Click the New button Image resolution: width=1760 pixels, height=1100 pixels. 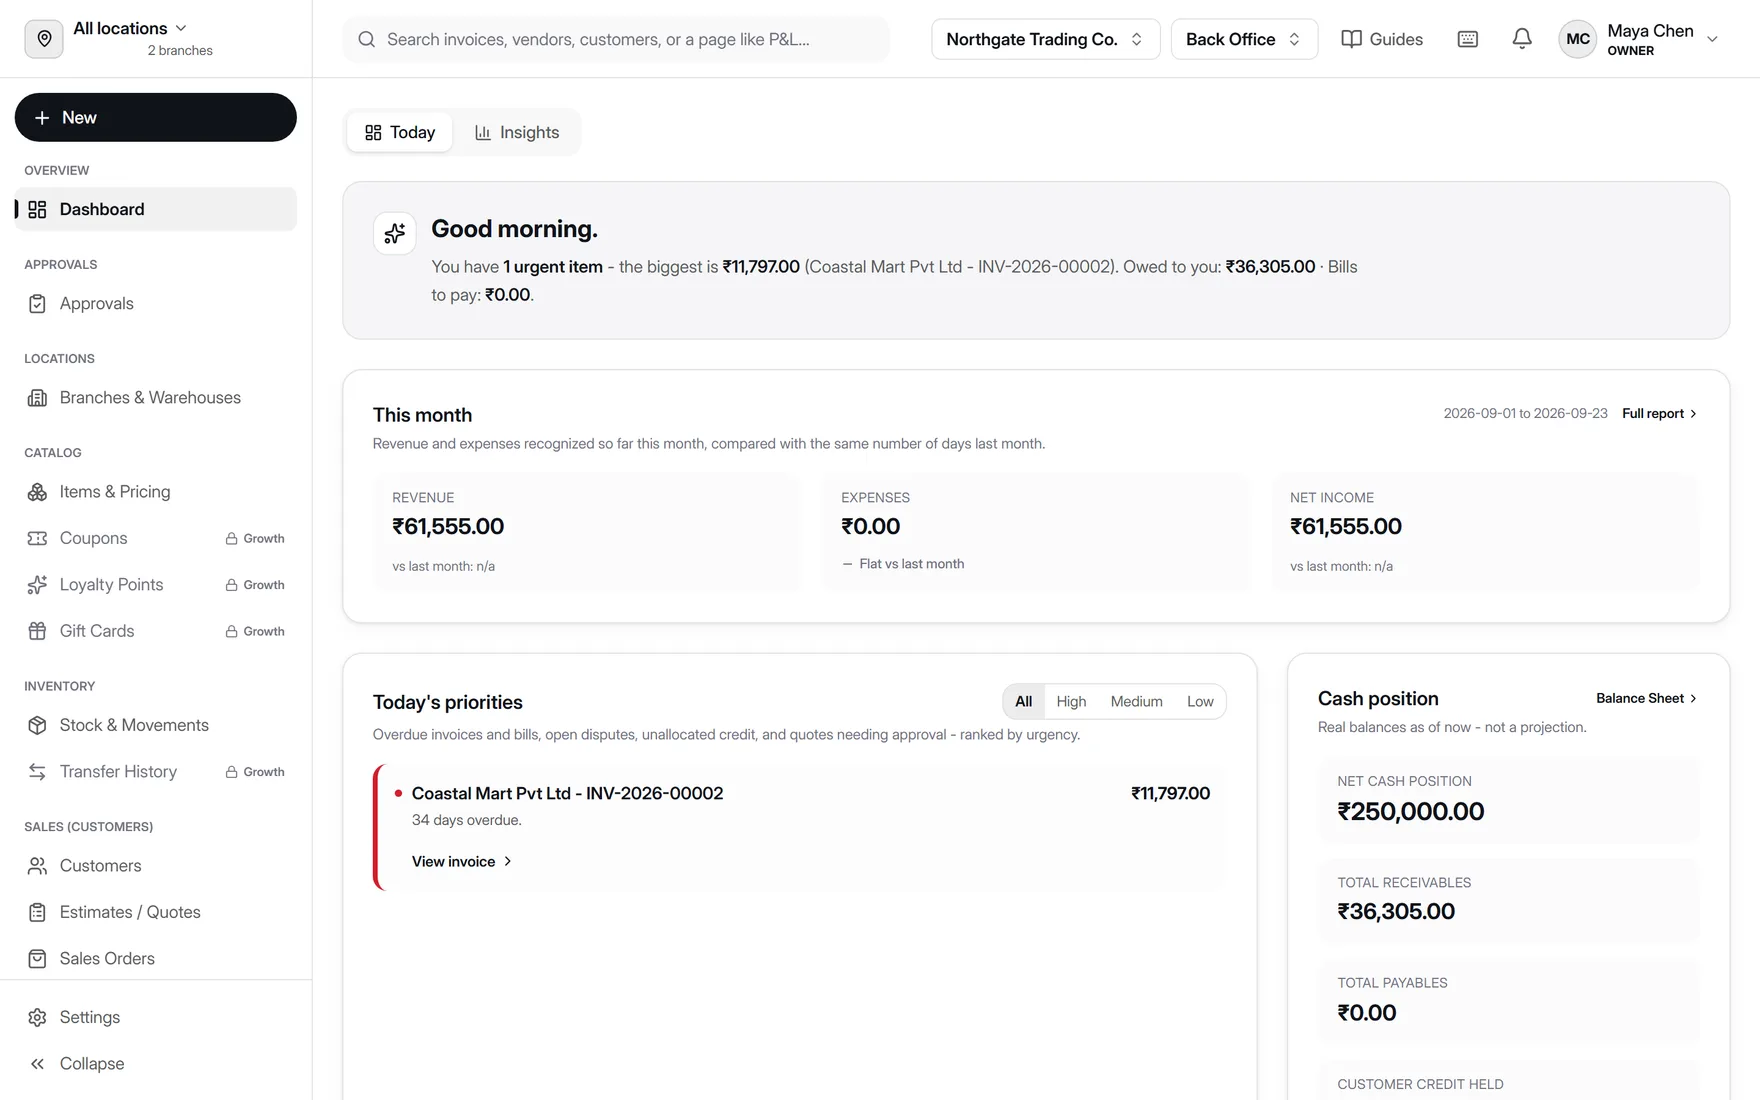(156, 117)
